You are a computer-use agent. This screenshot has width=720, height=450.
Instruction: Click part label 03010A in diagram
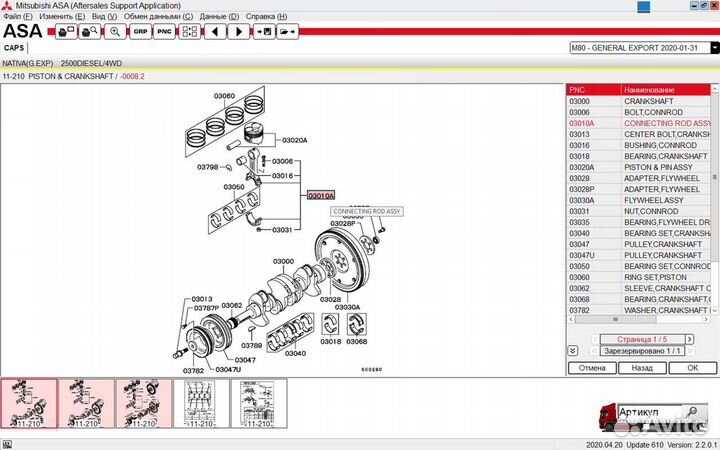pos(321,195)
